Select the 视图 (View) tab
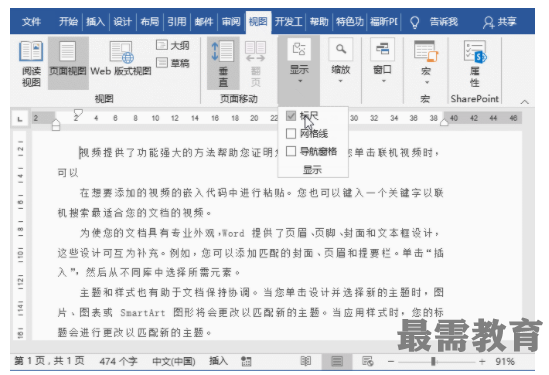 [x=258, y=22]
